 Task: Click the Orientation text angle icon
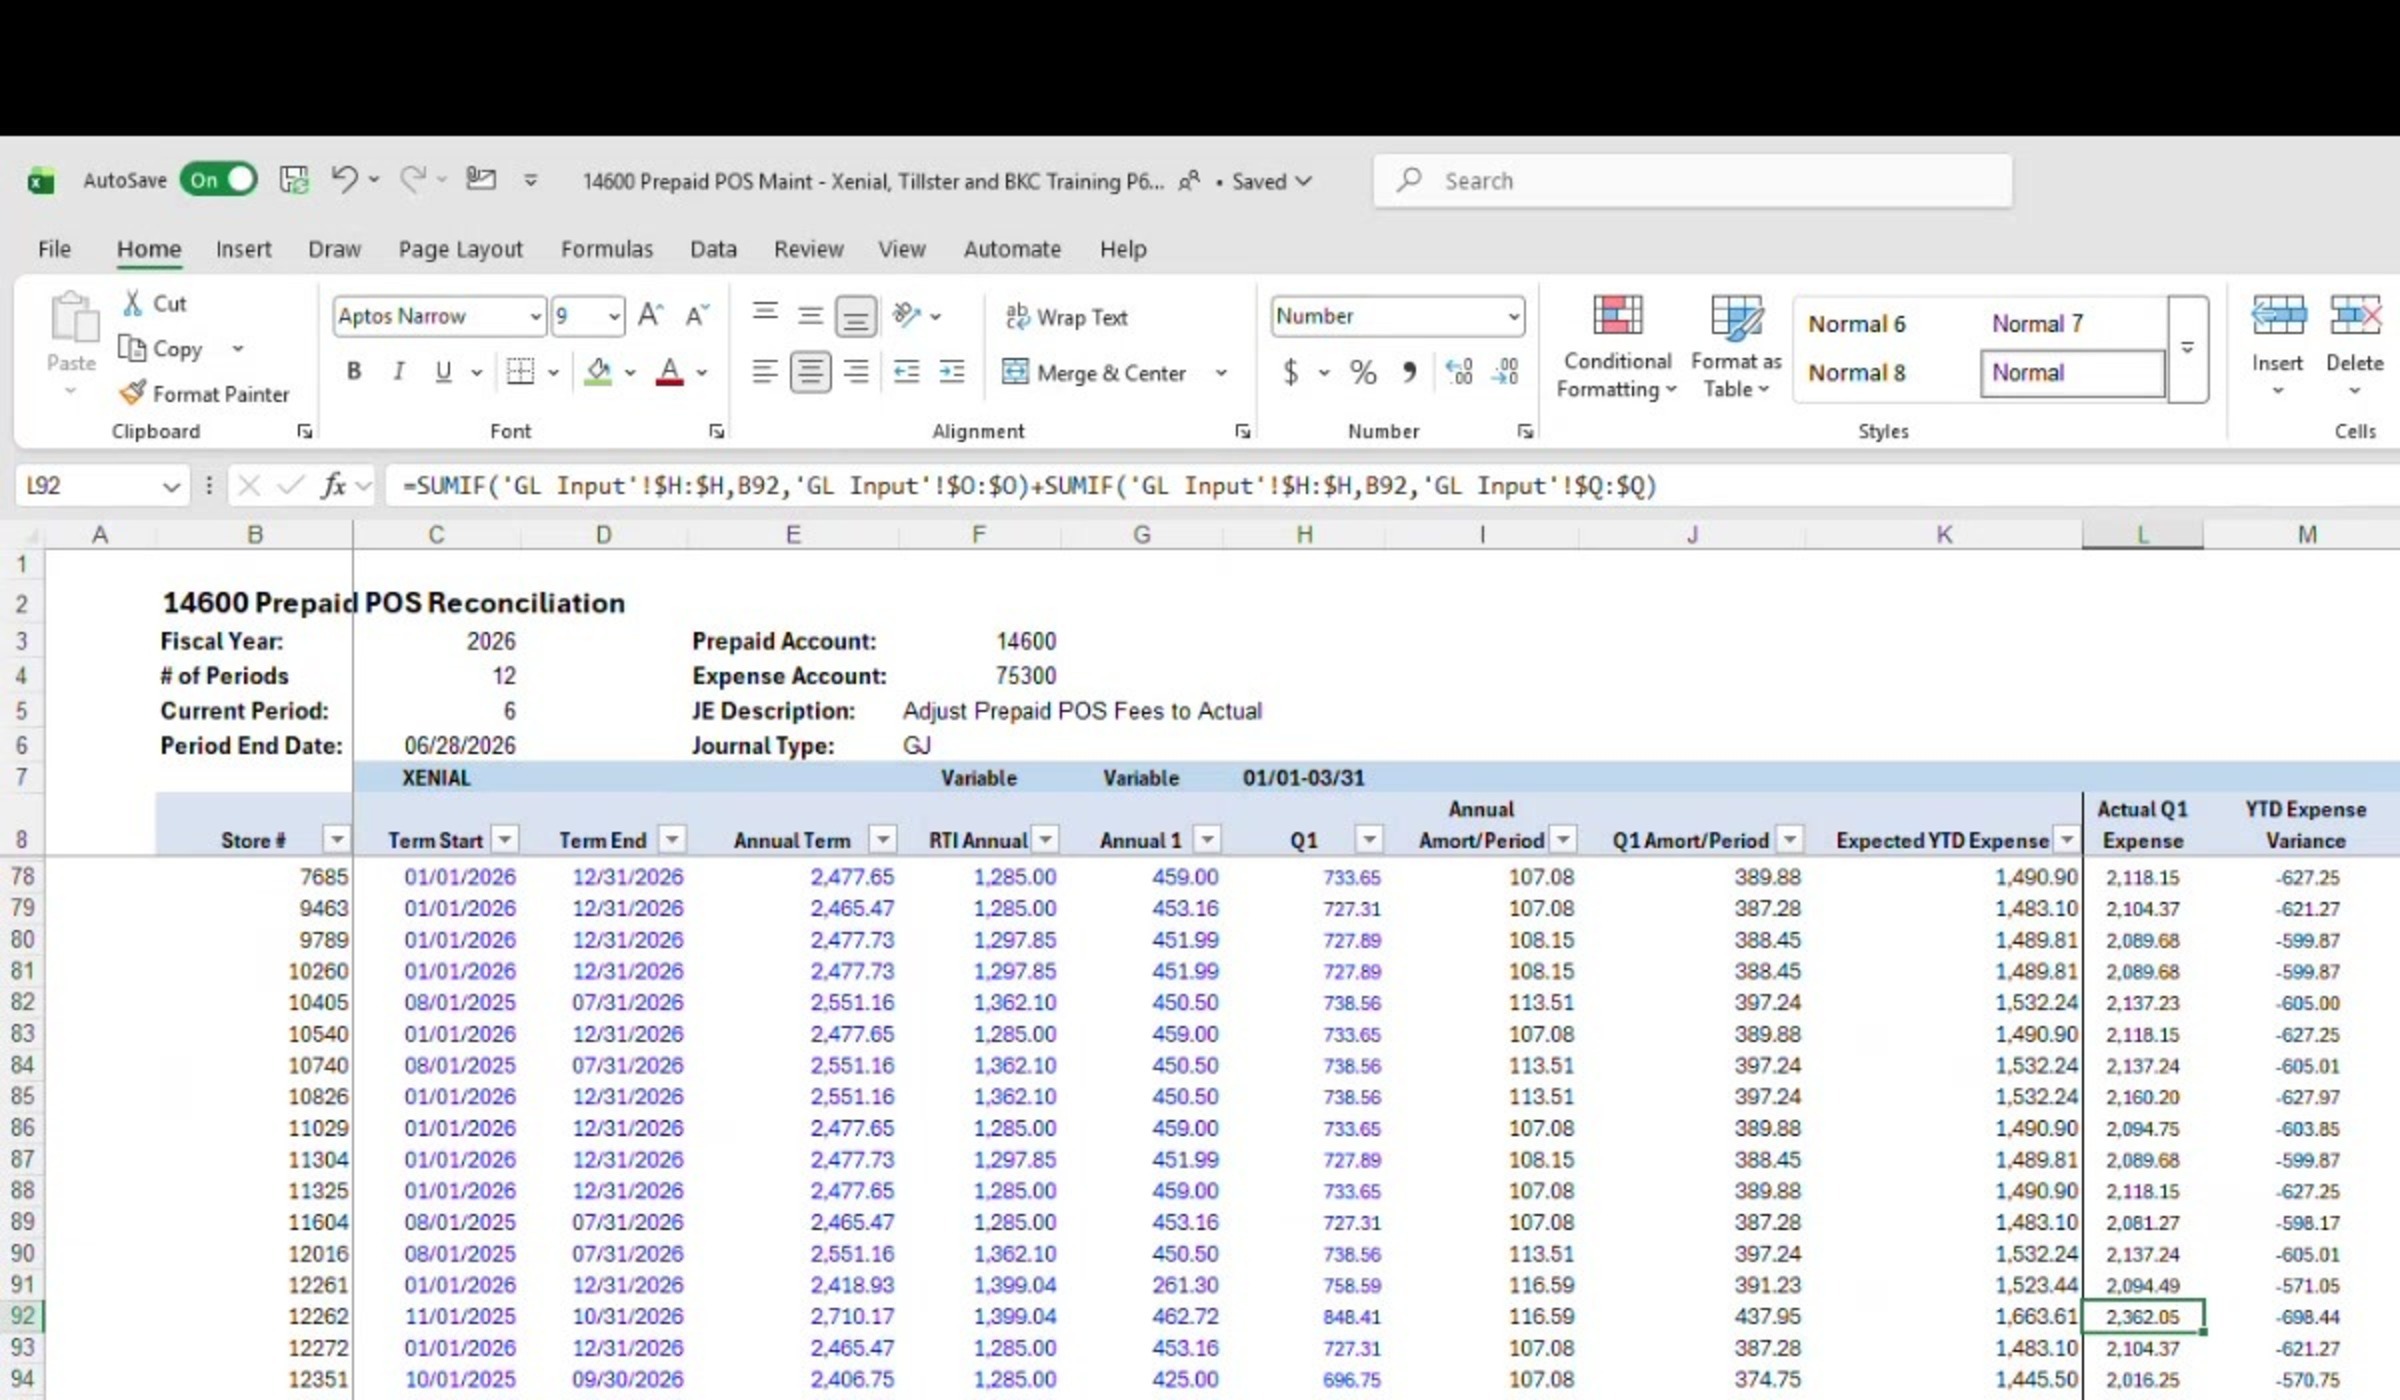click(x=907, y=315)
